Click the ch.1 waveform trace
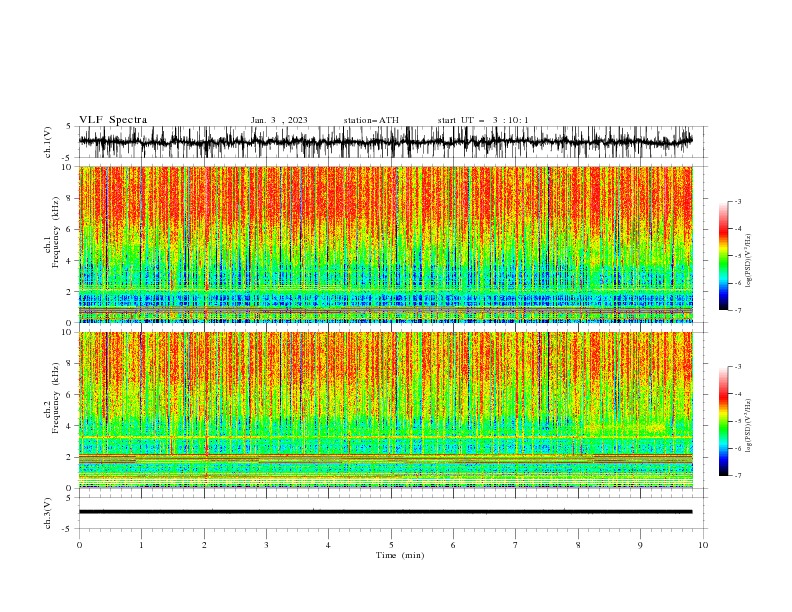Image resolution: width=792 pixels, height=612 pixels. coord(385,142)
